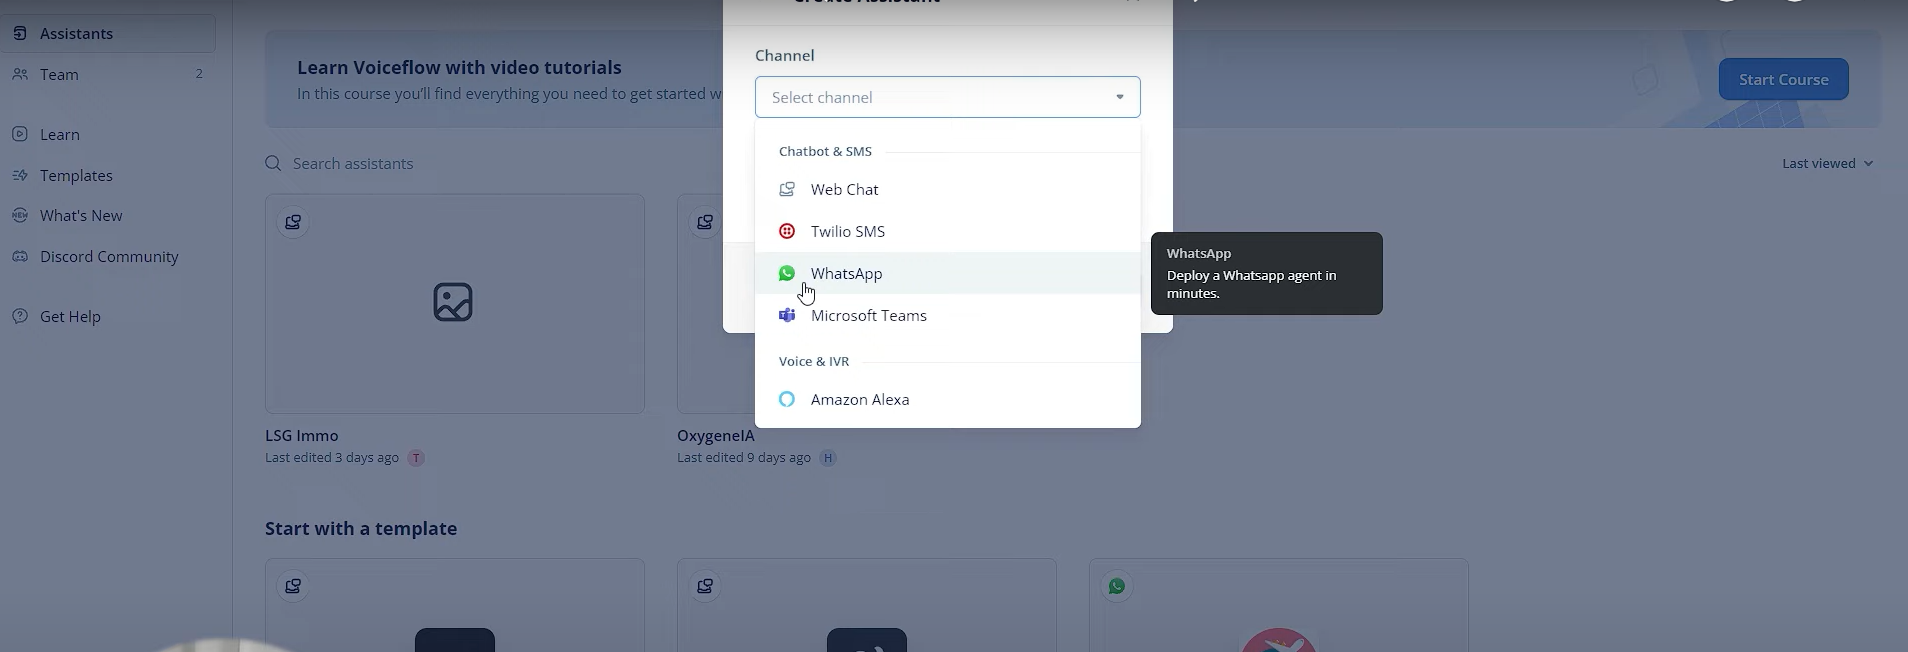Click the Start Course button
Image resolution: width=1908 pixels, height=652 pixels.
click(x=1783, y=79)
